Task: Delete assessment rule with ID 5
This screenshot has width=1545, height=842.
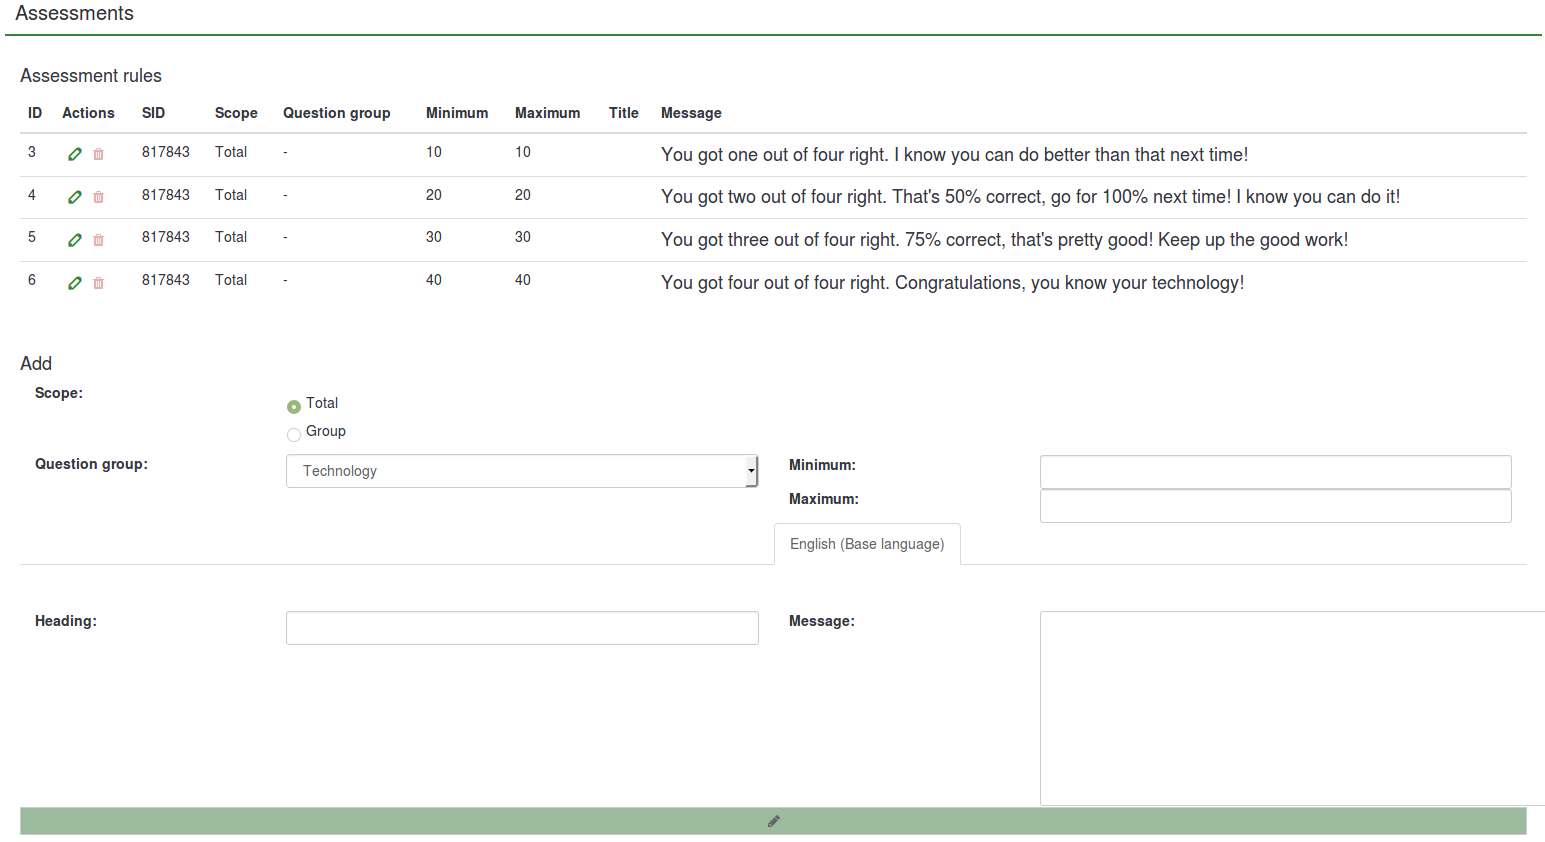Action: (98, 240)
